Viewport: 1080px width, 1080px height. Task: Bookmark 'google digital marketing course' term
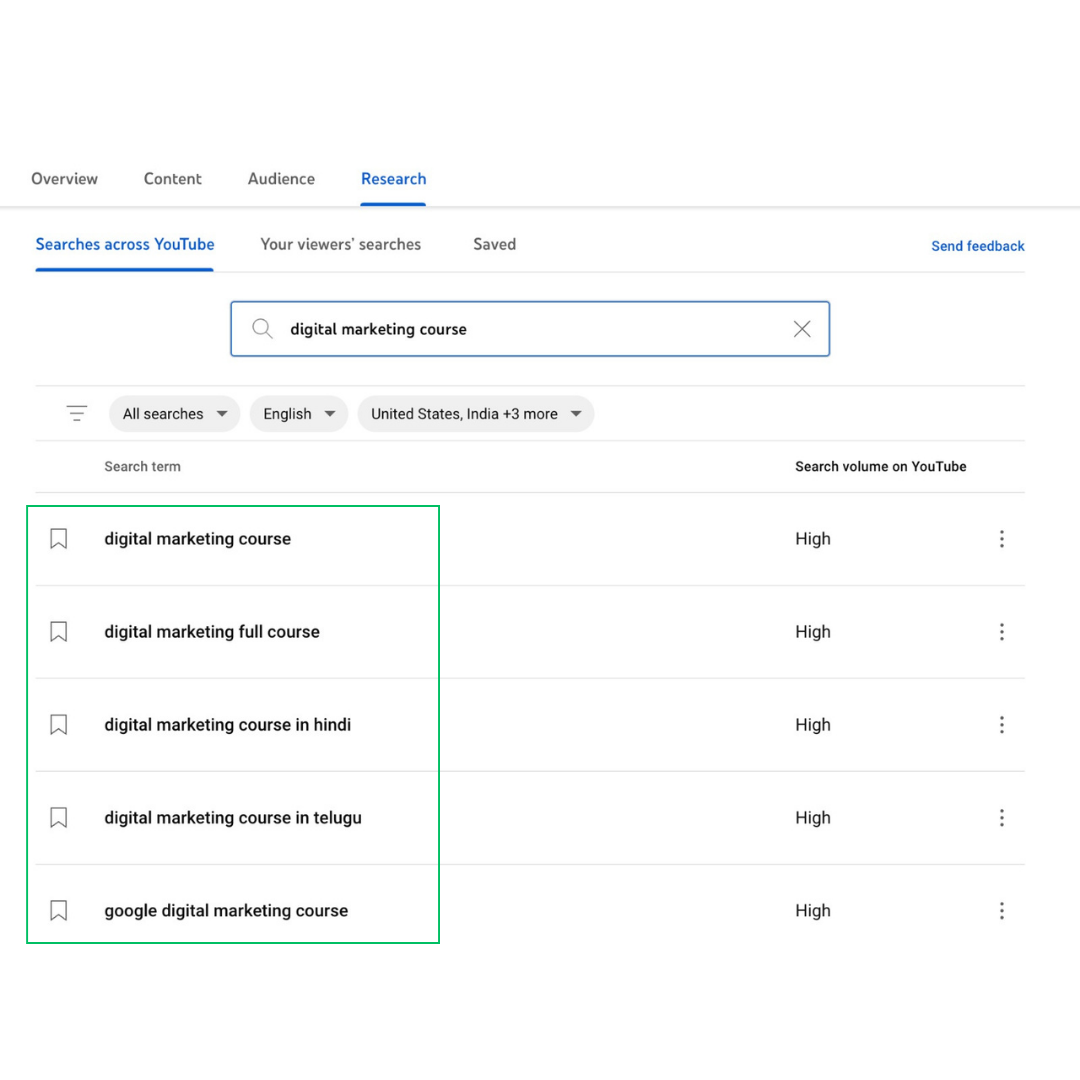[59, 911]
